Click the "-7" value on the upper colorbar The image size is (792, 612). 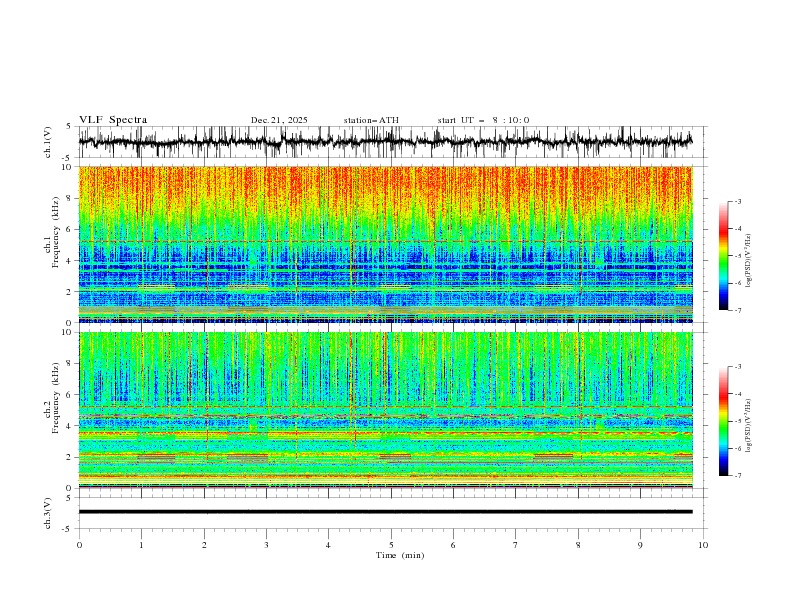tap(738, 310)
